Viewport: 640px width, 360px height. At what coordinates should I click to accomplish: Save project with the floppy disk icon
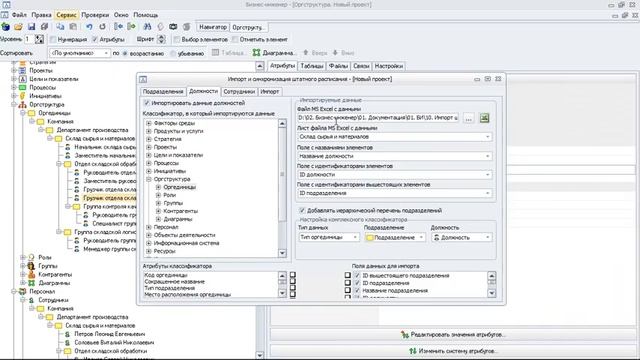pos(31,27)
